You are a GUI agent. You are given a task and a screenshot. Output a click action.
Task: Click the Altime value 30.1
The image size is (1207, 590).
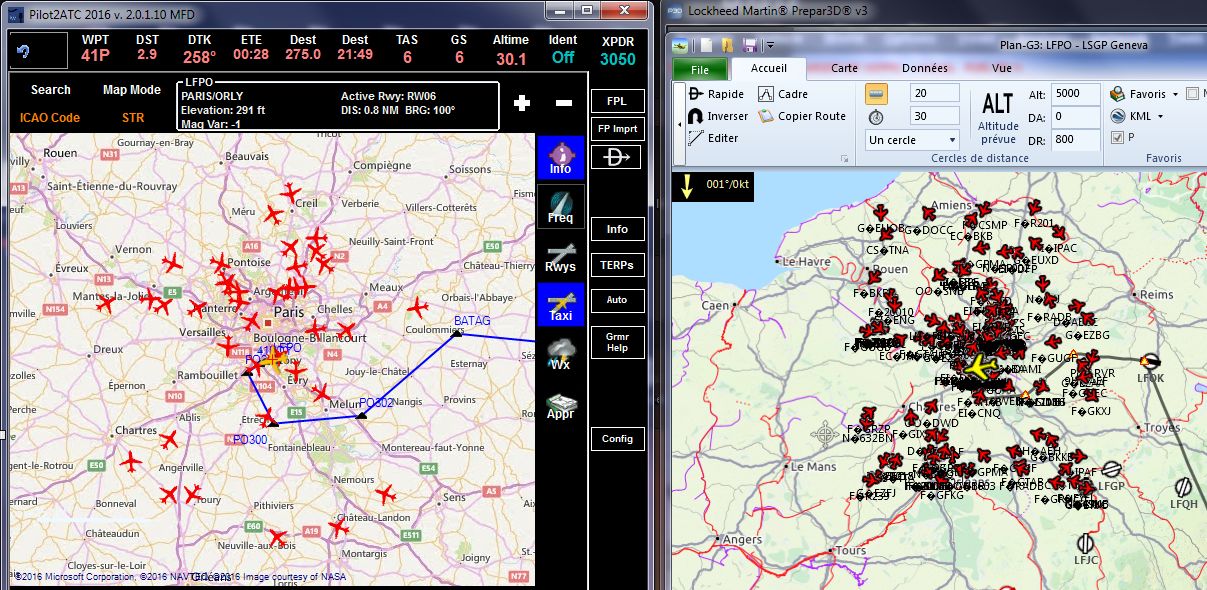510,58
